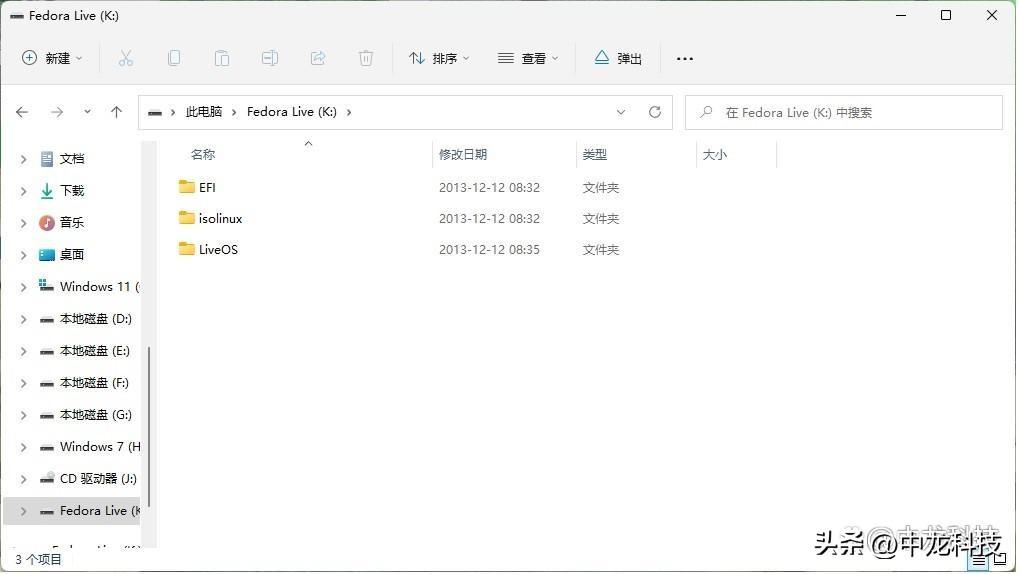This screenshot has width=1019, height=574.
Task: Click the Rename icon in toolbar
Action: coord(270,59)
